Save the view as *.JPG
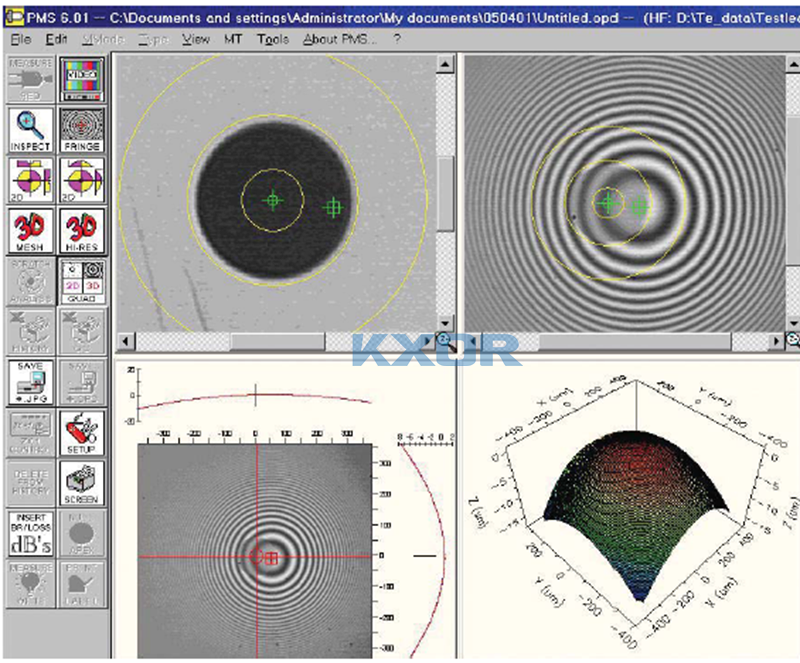 tap(31, 382)
